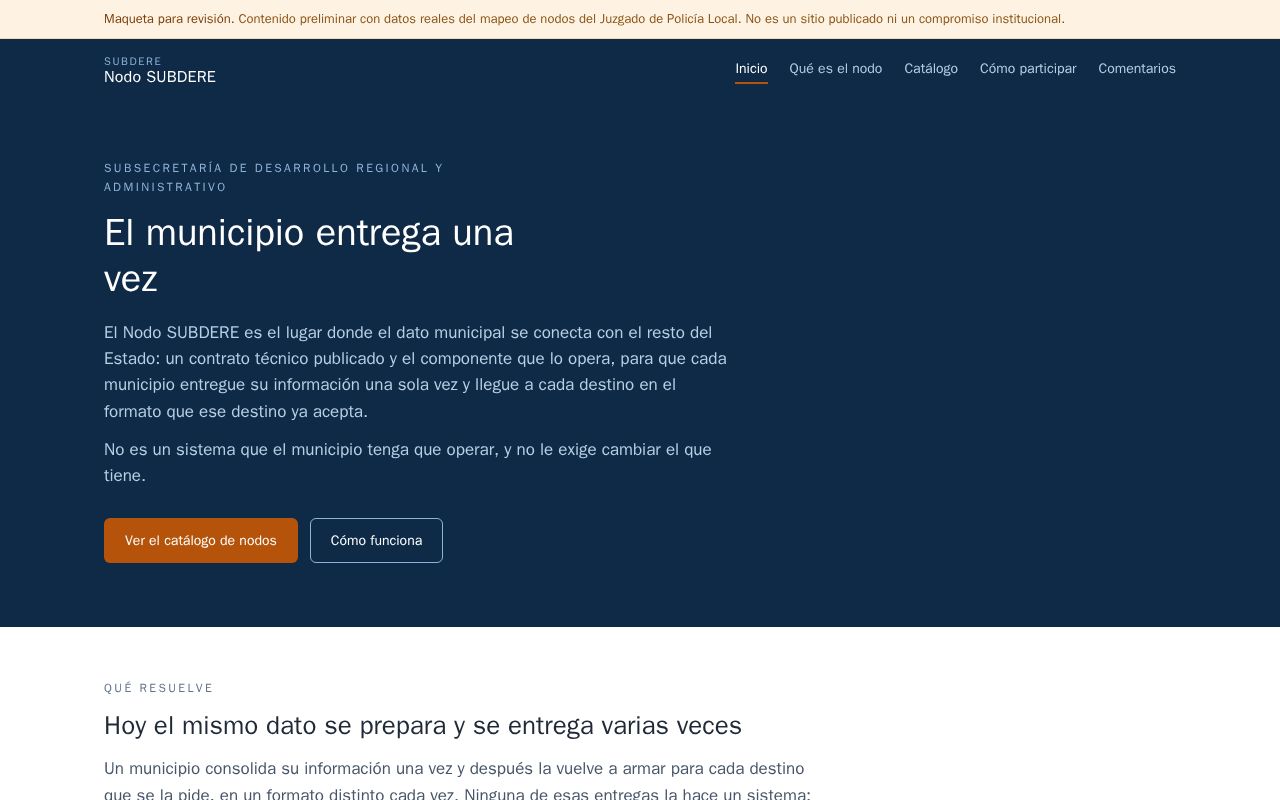Click paragraph starting El Nodo SUBDERE es el lugar
Viewport: 1280px width, 800px height.
tap(415, 371)
